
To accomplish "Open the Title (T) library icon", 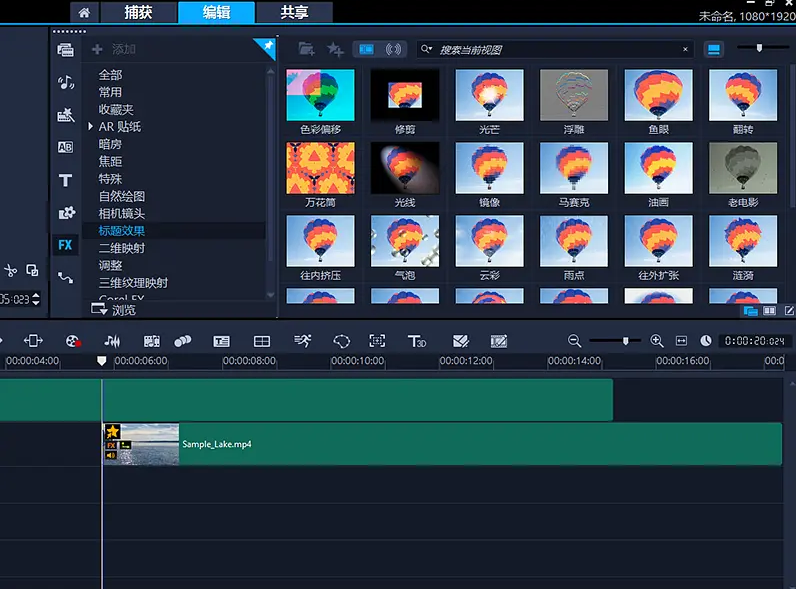I will pyautogui.click(x=65, y=180).
